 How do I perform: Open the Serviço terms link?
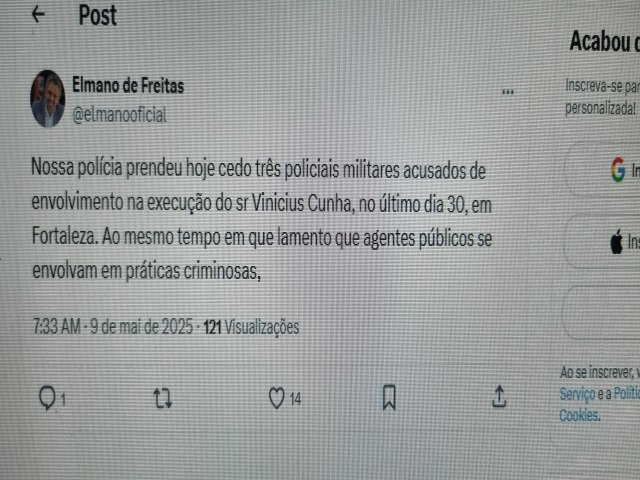[577, 394]
